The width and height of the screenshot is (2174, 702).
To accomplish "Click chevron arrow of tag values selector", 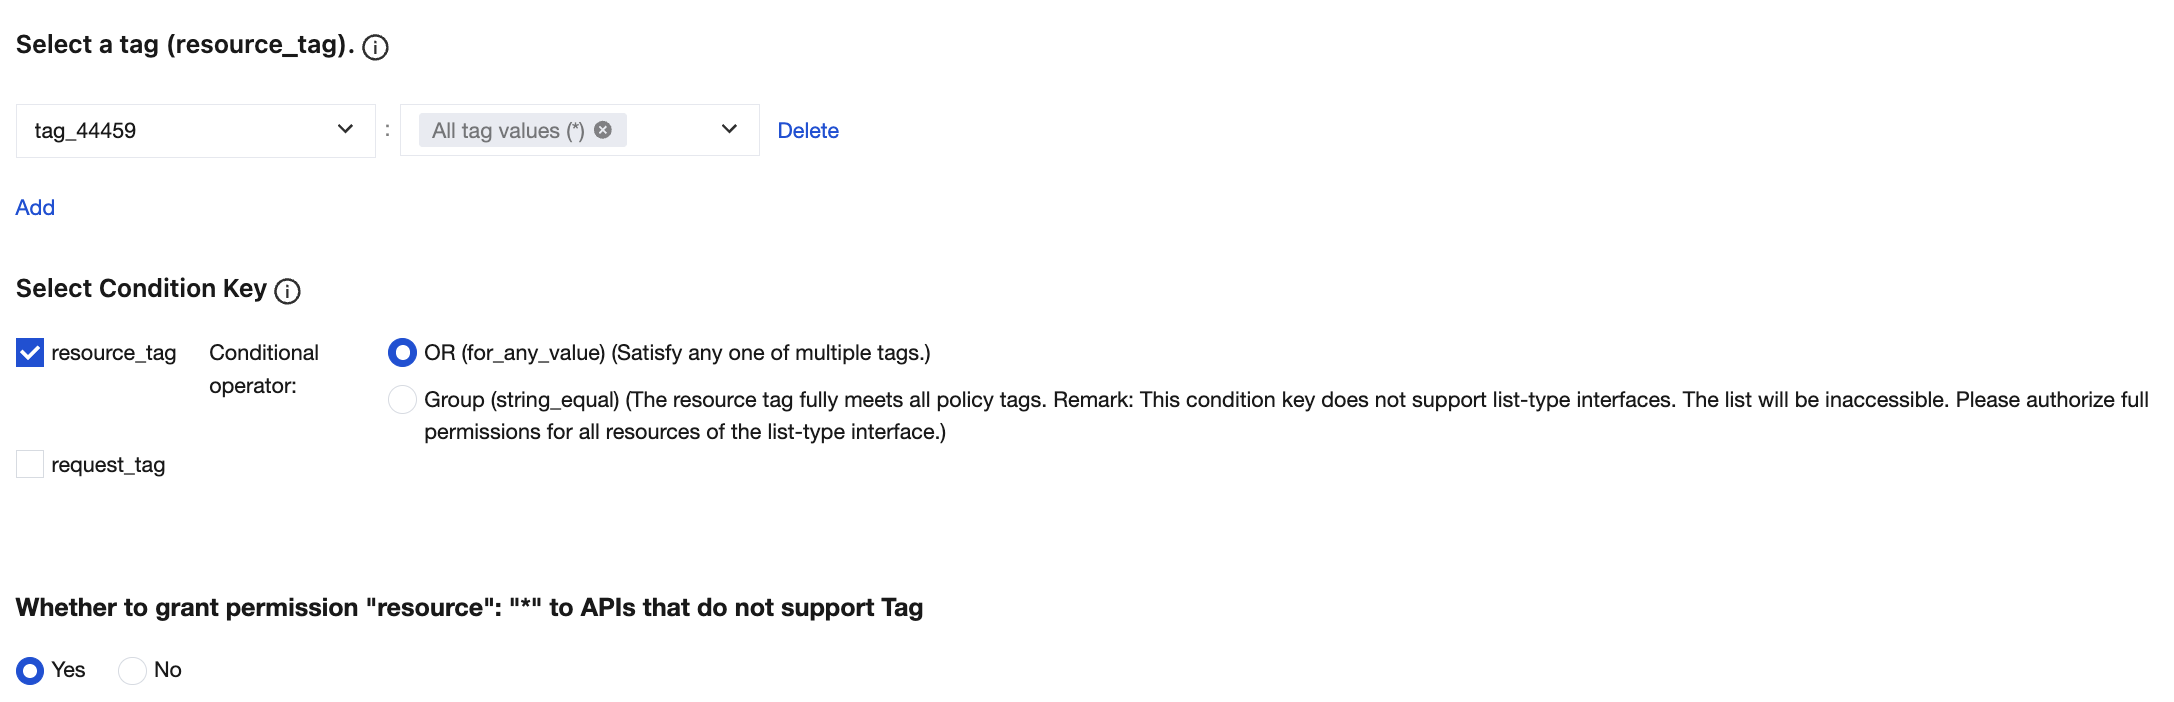I will click(729, 129).
